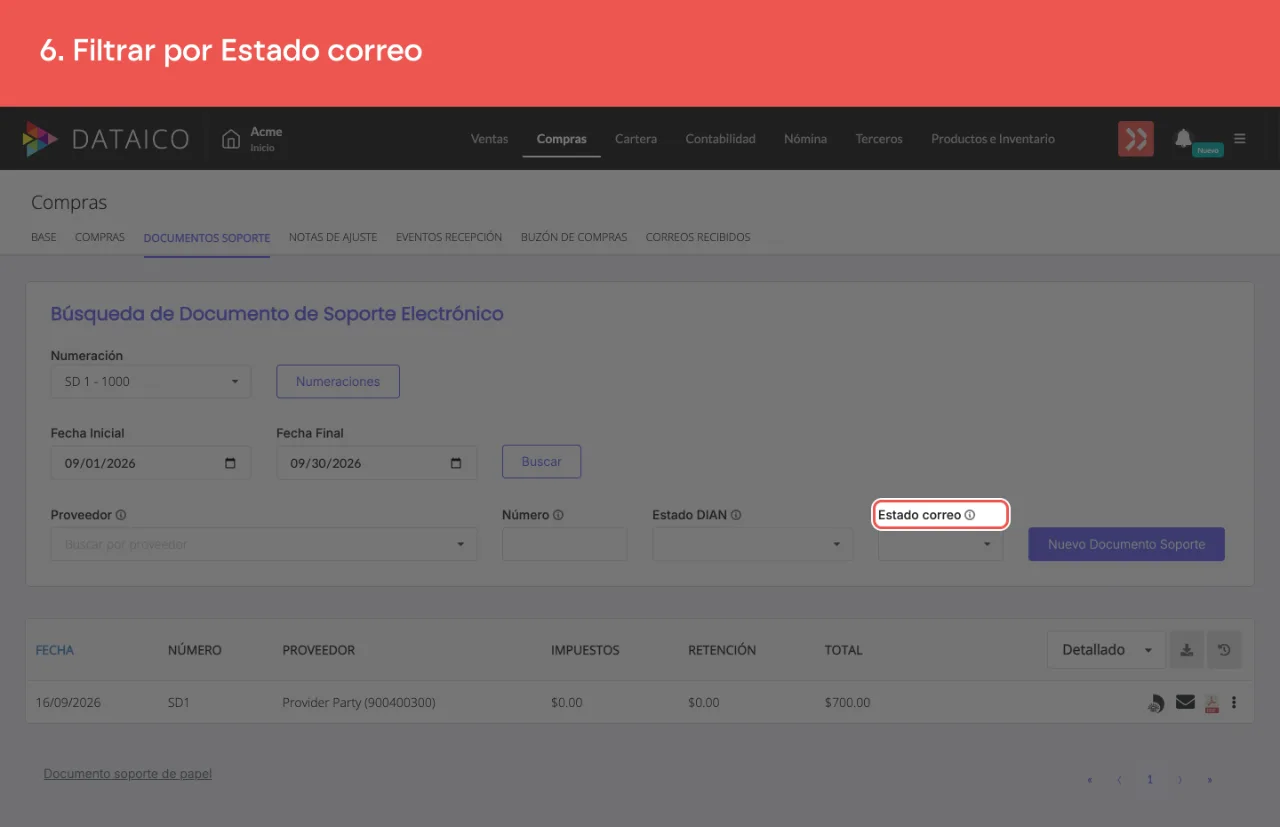Click the Provider Party (900400300) cell
Screen dimensions: 1280x827
click(x=359, y=703)
